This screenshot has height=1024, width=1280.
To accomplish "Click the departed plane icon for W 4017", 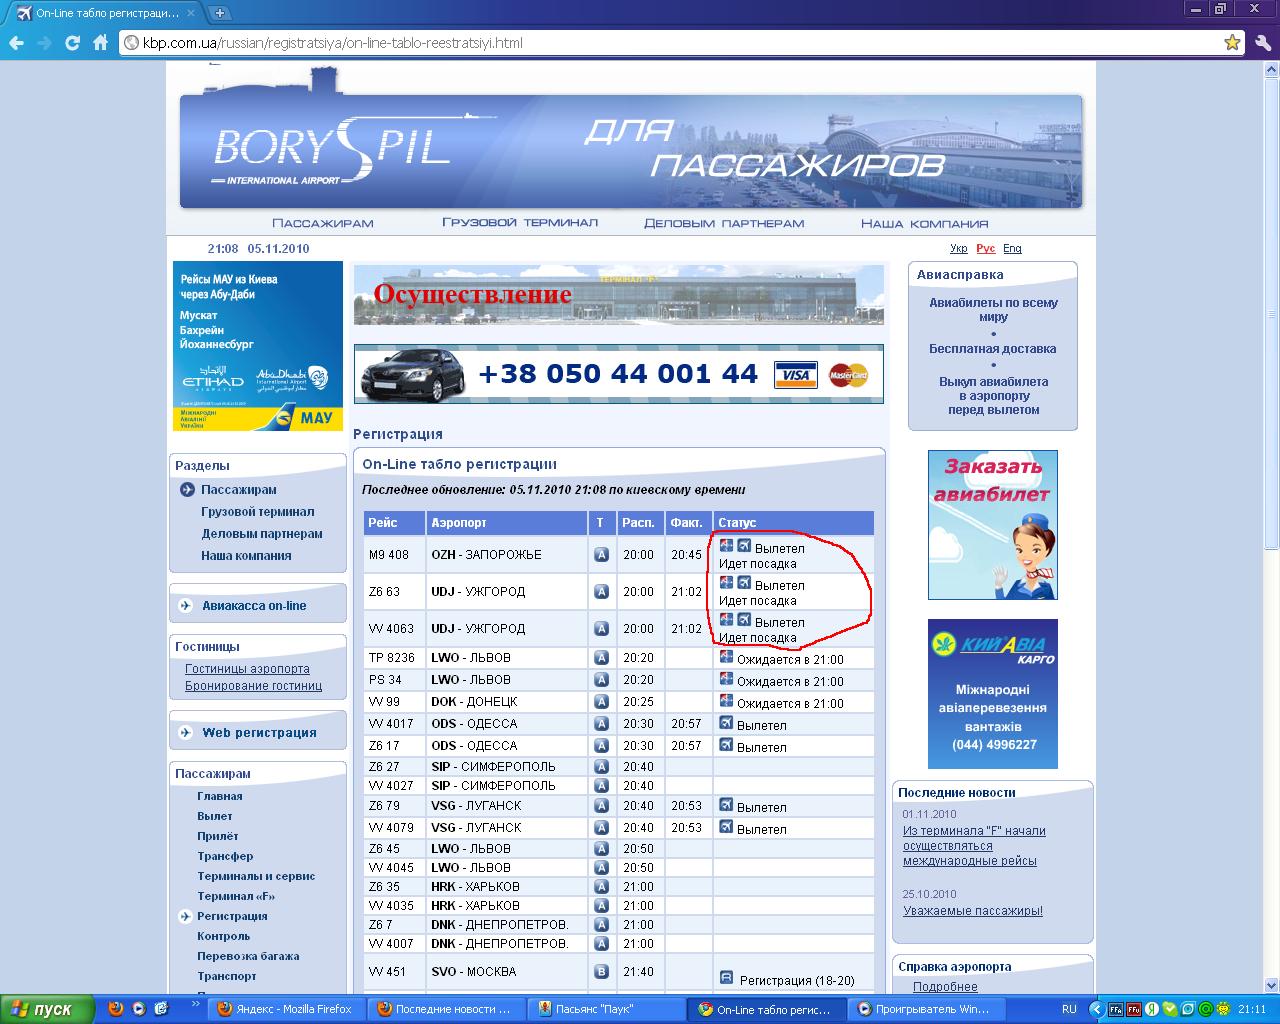I will point(726,723).
